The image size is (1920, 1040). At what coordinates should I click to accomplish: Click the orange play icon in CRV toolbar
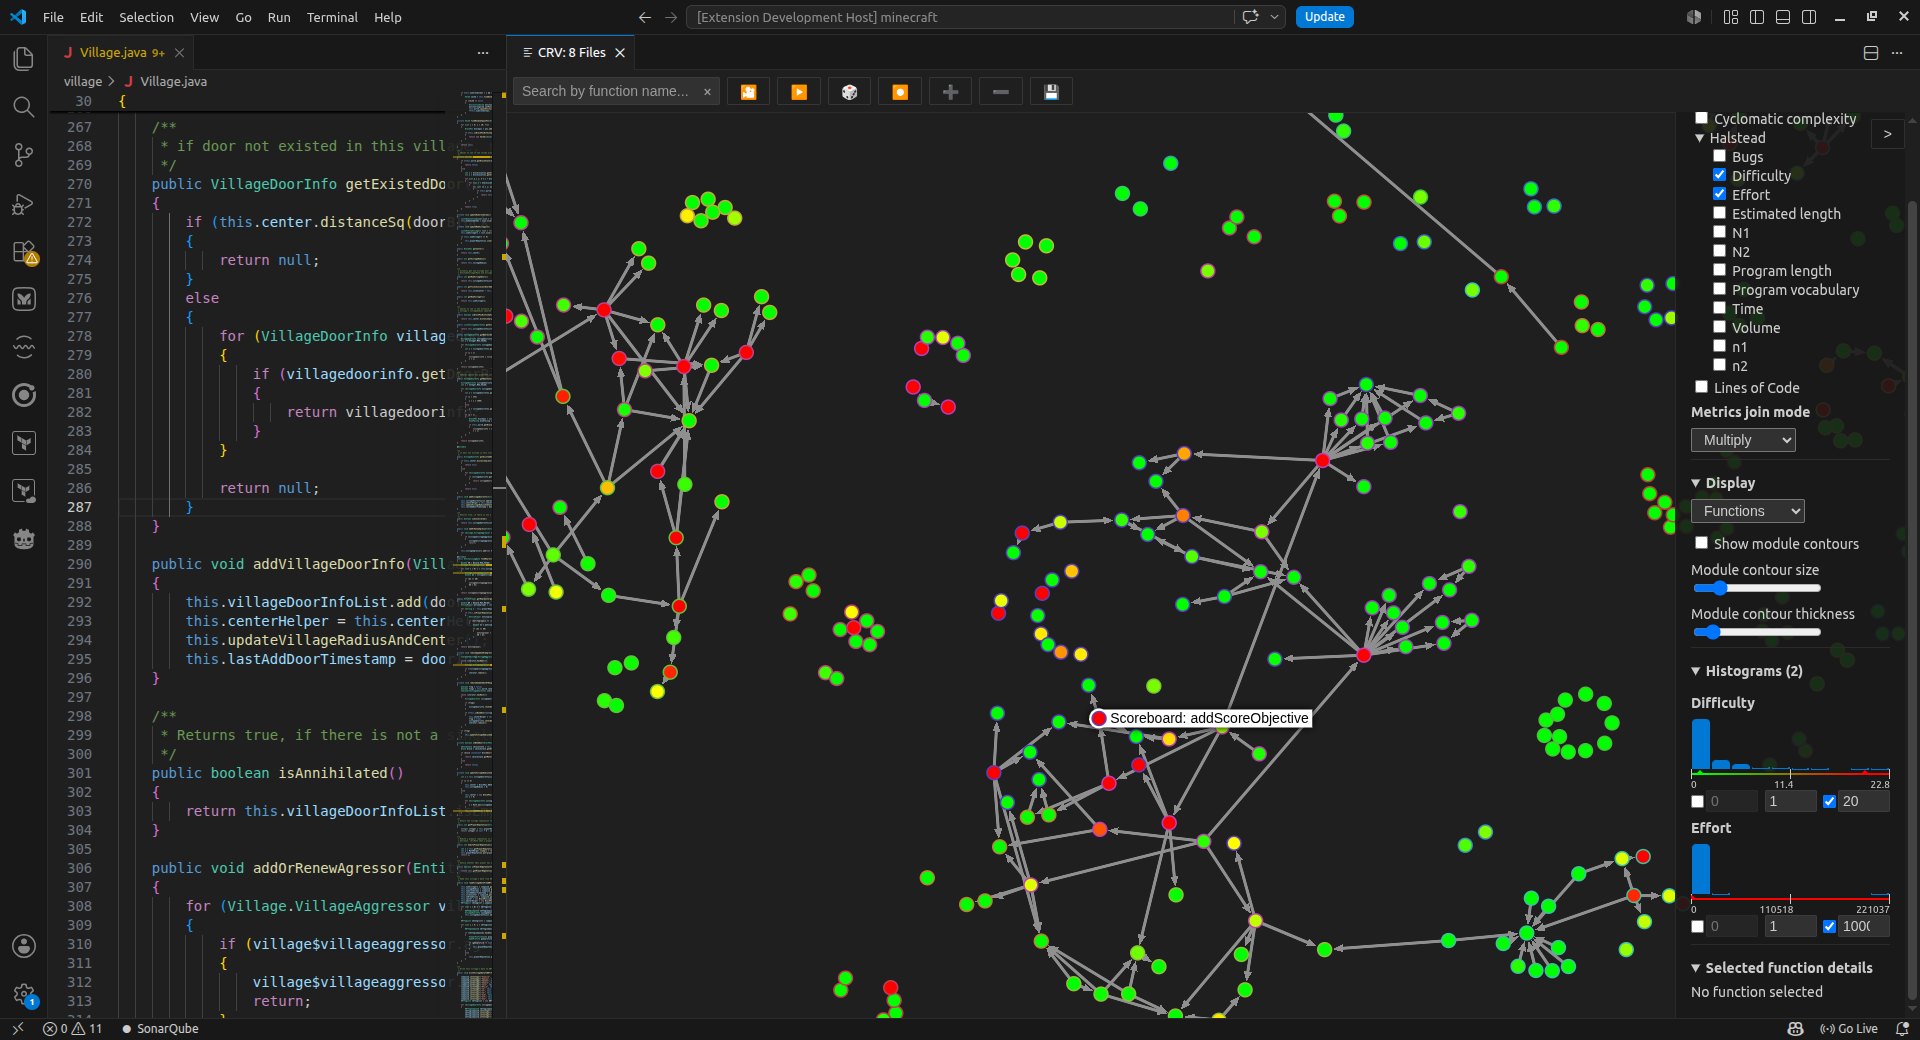(x=799, y=92)
